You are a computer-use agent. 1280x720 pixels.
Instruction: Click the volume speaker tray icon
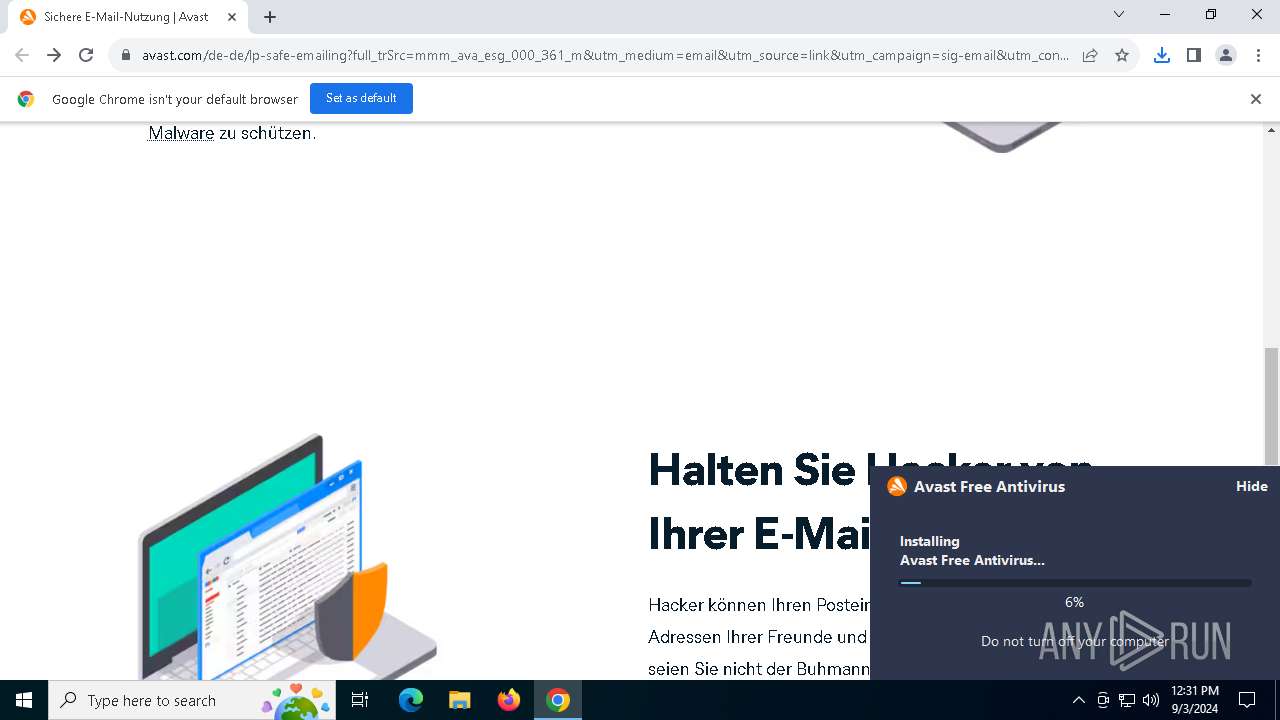pos(1151,700)
